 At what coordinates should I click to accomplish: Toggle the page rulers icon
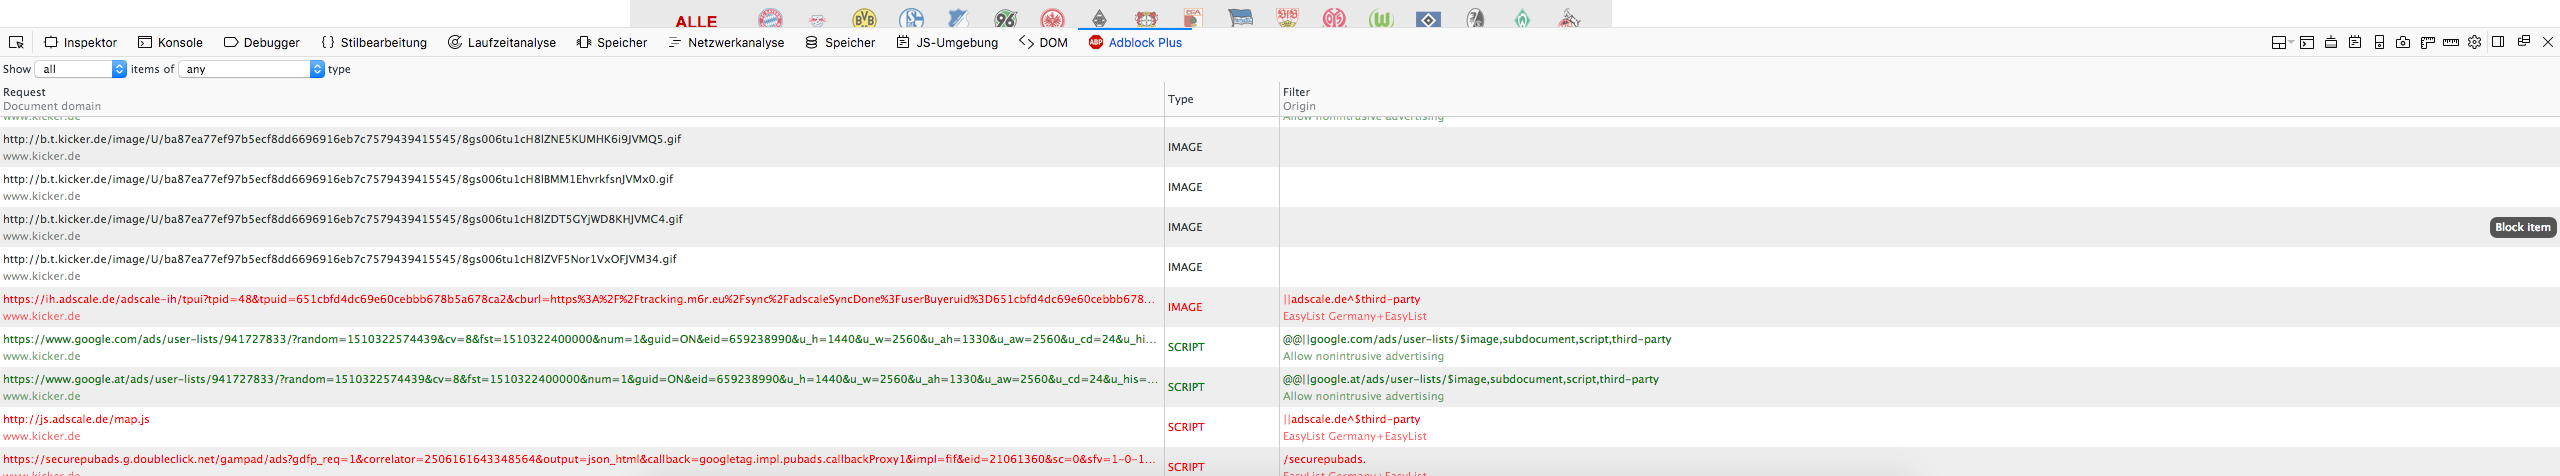pos(2427,42)
